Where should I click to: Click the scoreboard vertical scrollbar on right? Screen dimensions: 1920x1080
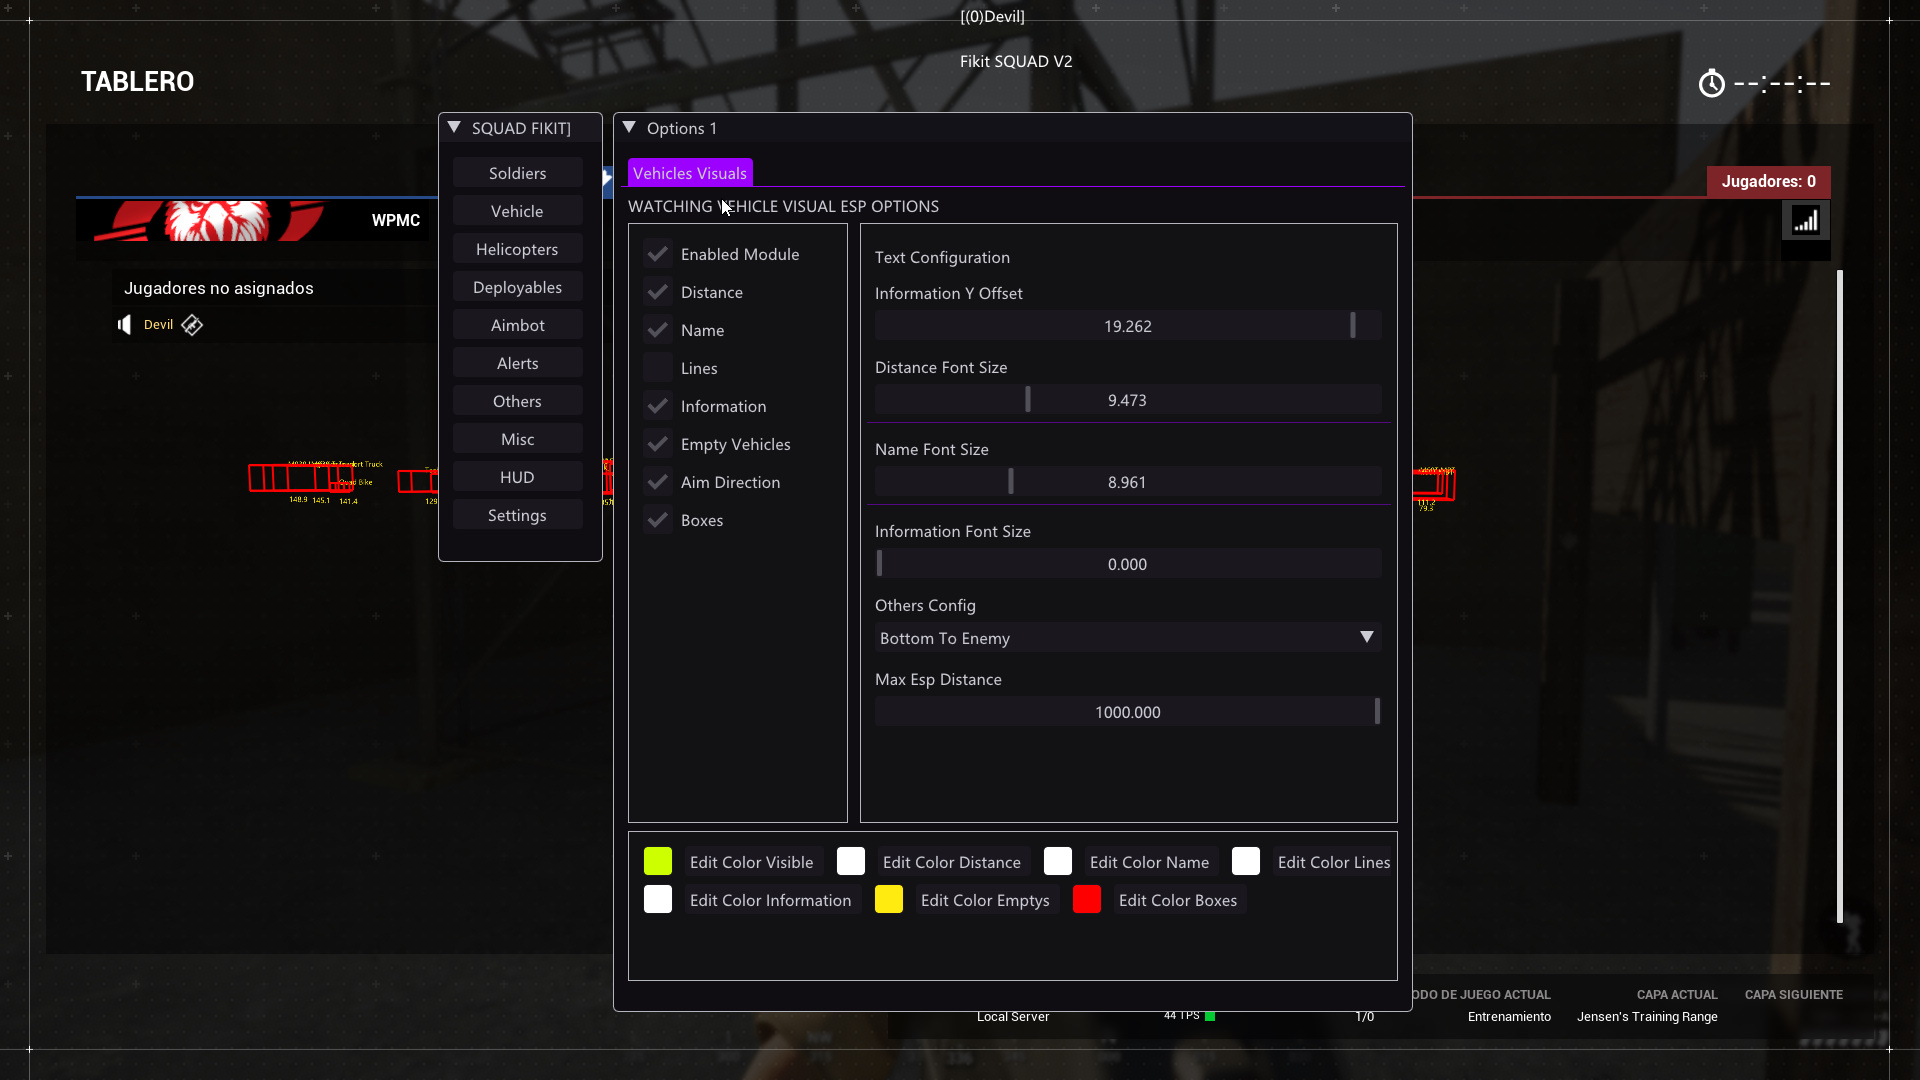1839,595
